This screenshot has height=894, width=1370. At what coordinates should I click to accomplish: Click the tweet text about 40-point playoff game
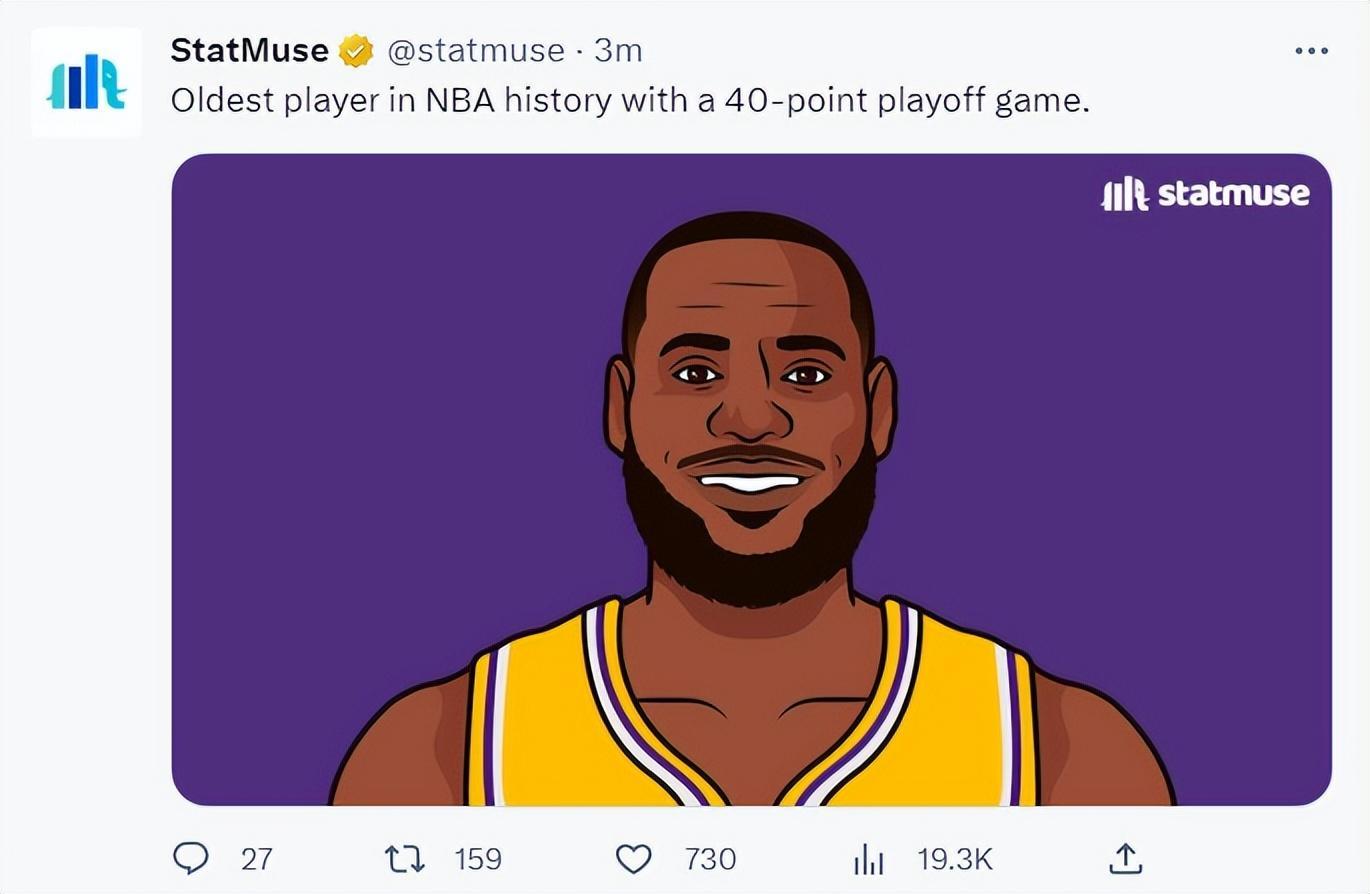coord(629,100)
